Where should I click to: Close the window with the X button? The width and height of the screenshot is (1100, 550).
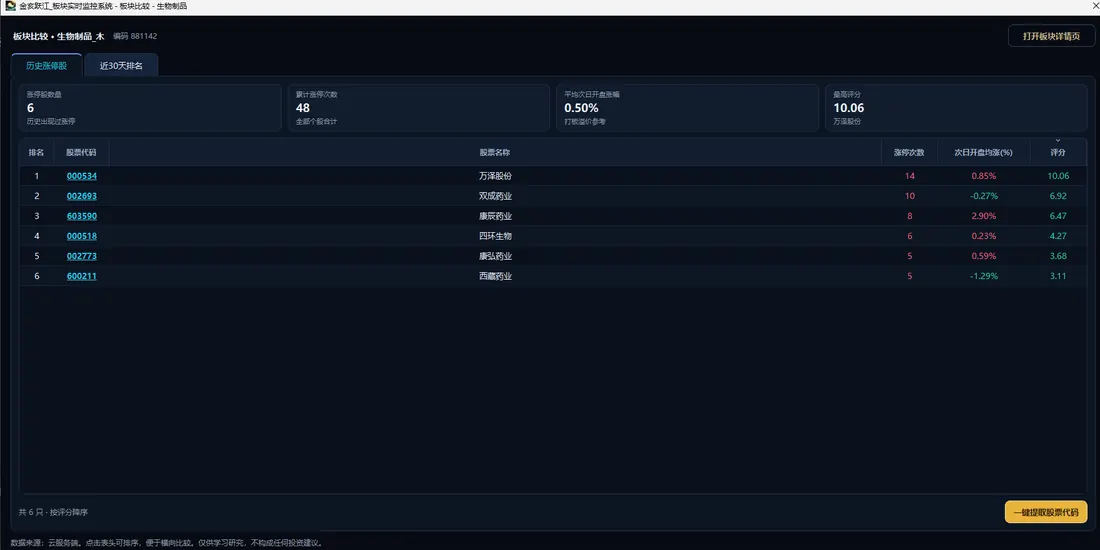[x=1096, y=6]
